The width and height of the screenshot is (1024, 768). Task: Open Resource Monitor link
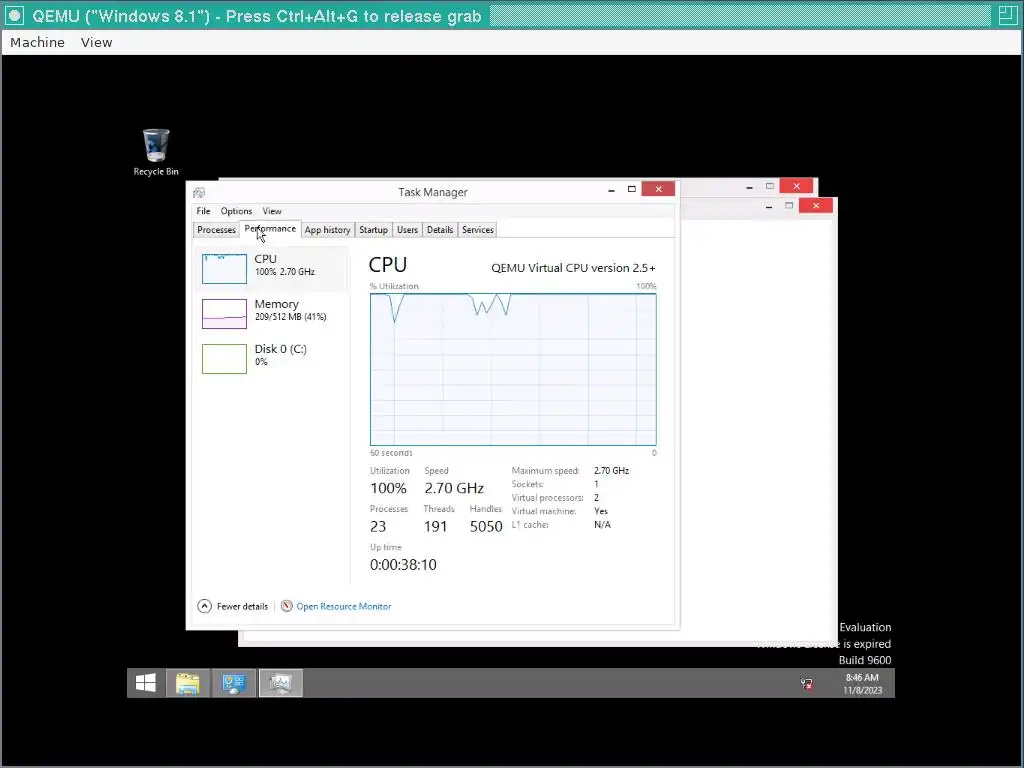[344, 606]
